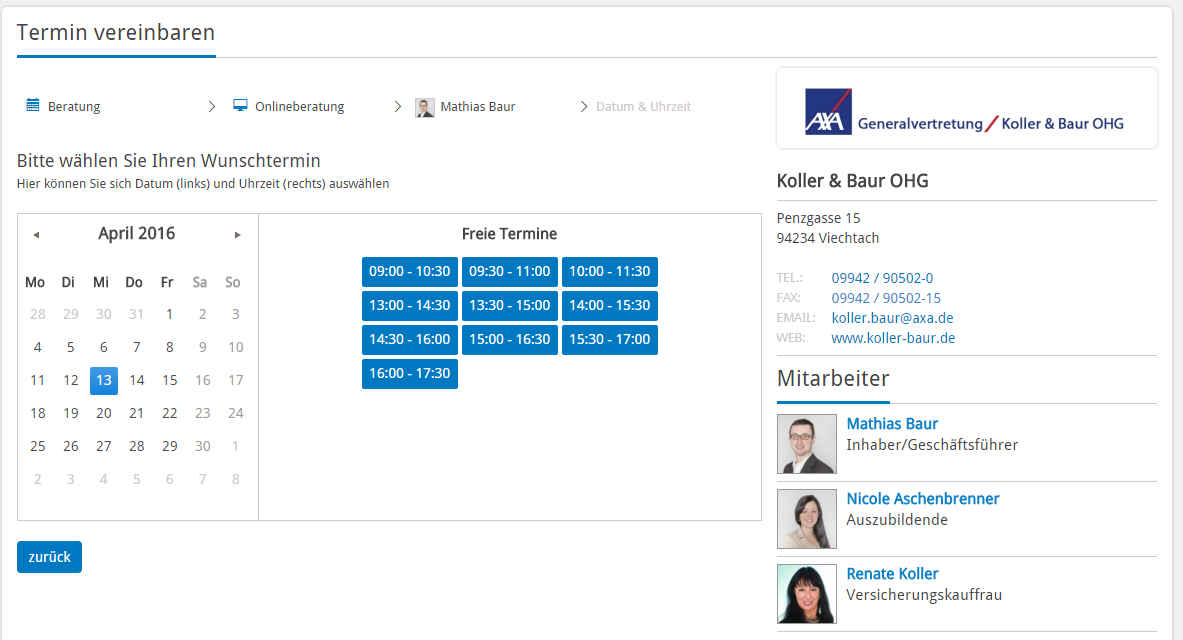1183x640 pixels.
Task: Open Nicole Aschenbrenner's staff photo
Action: (806, 519)
